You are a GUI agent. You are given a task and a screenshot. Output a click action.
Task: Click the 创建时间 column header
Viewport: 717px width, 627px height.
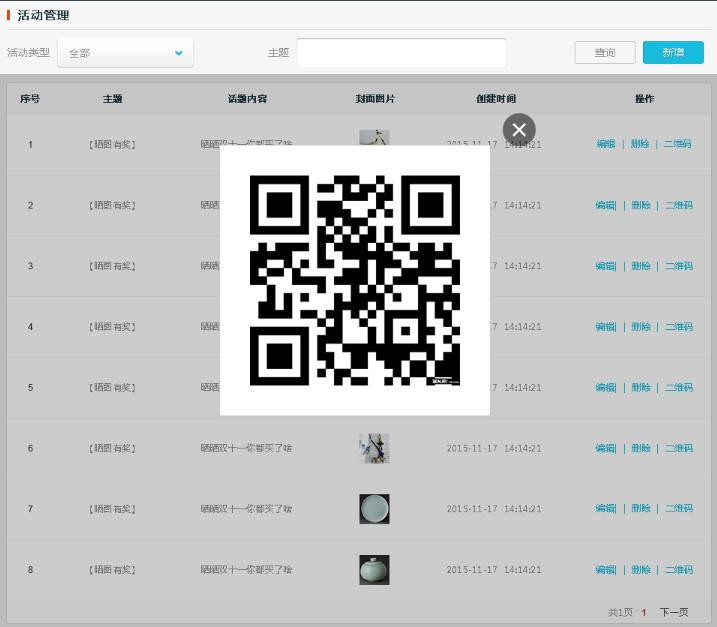pyautogui.click(x=496, y=99)
